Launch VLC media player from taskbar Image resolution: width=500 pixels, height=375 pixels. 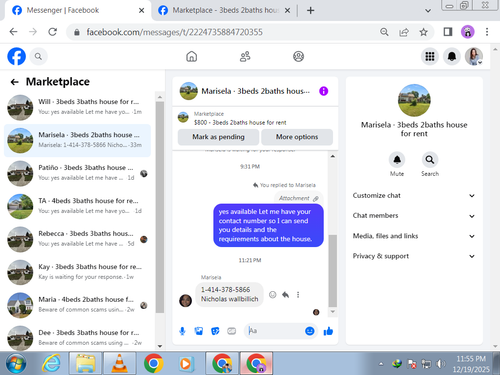tap(119, 363)
